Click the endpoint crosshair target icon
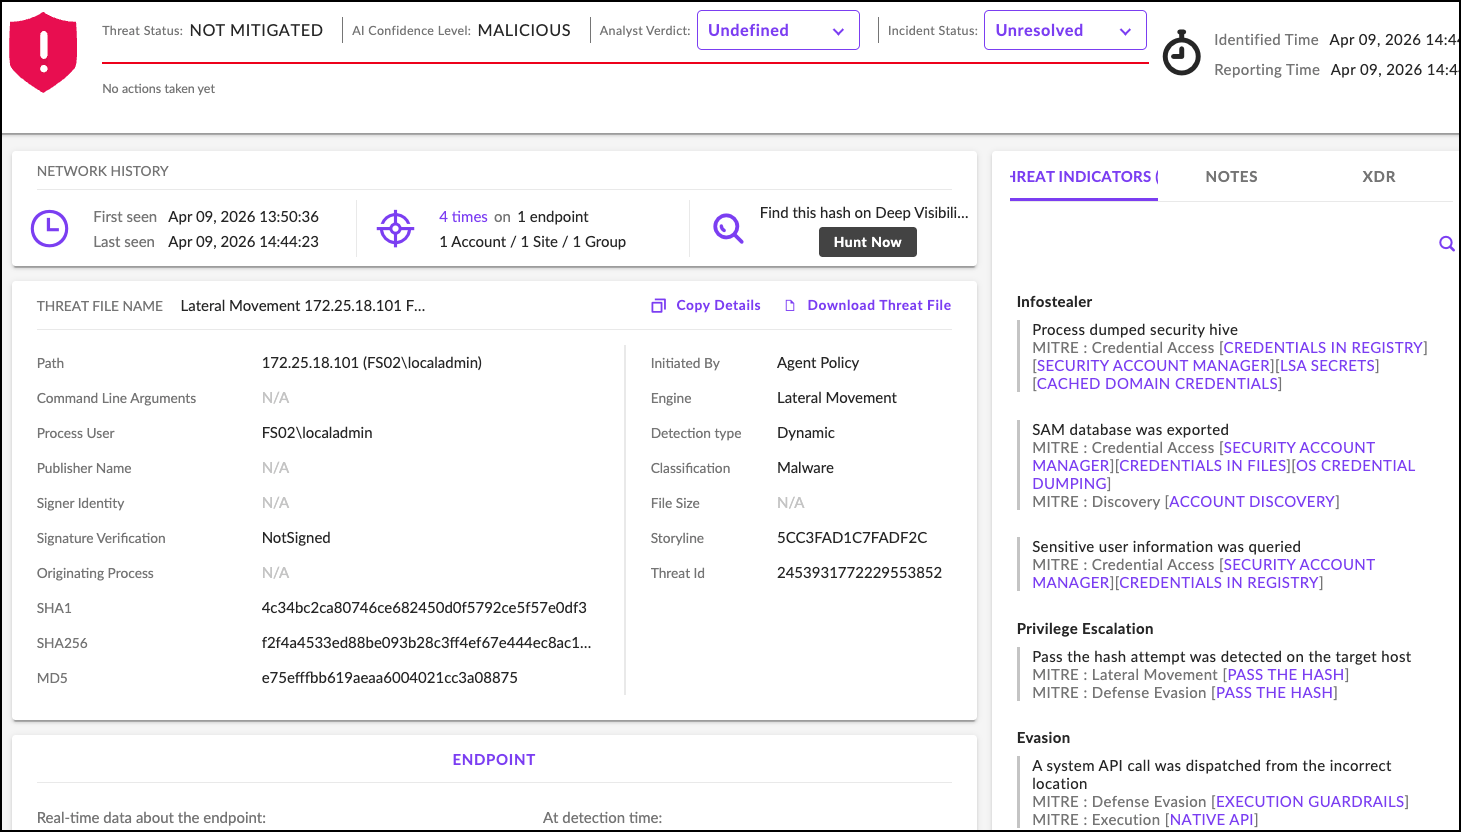Image resolution: width=1461 pixels, height=832 pixels. coord(396,228)
